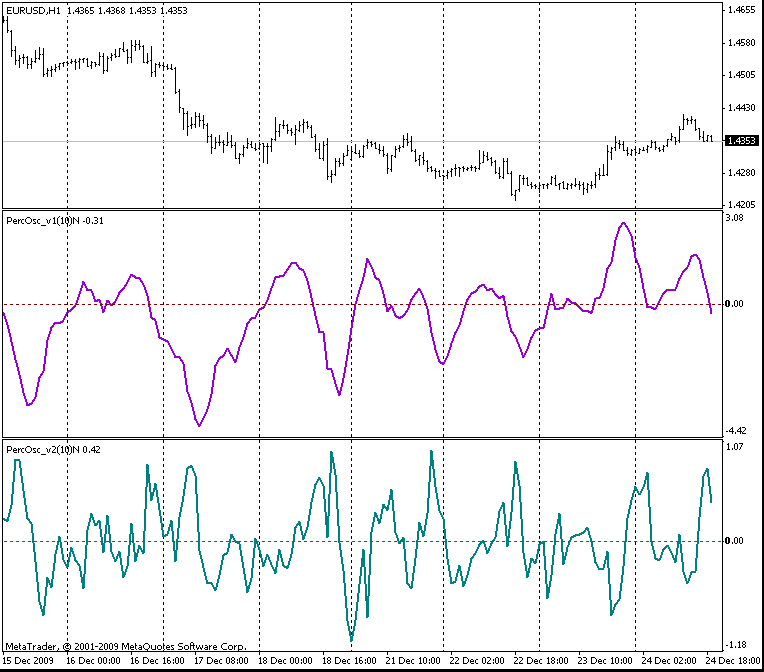The image size is (764, 672).
Task: Click the 15 Dec 2009 date label
Action: [x=28, y=661]
